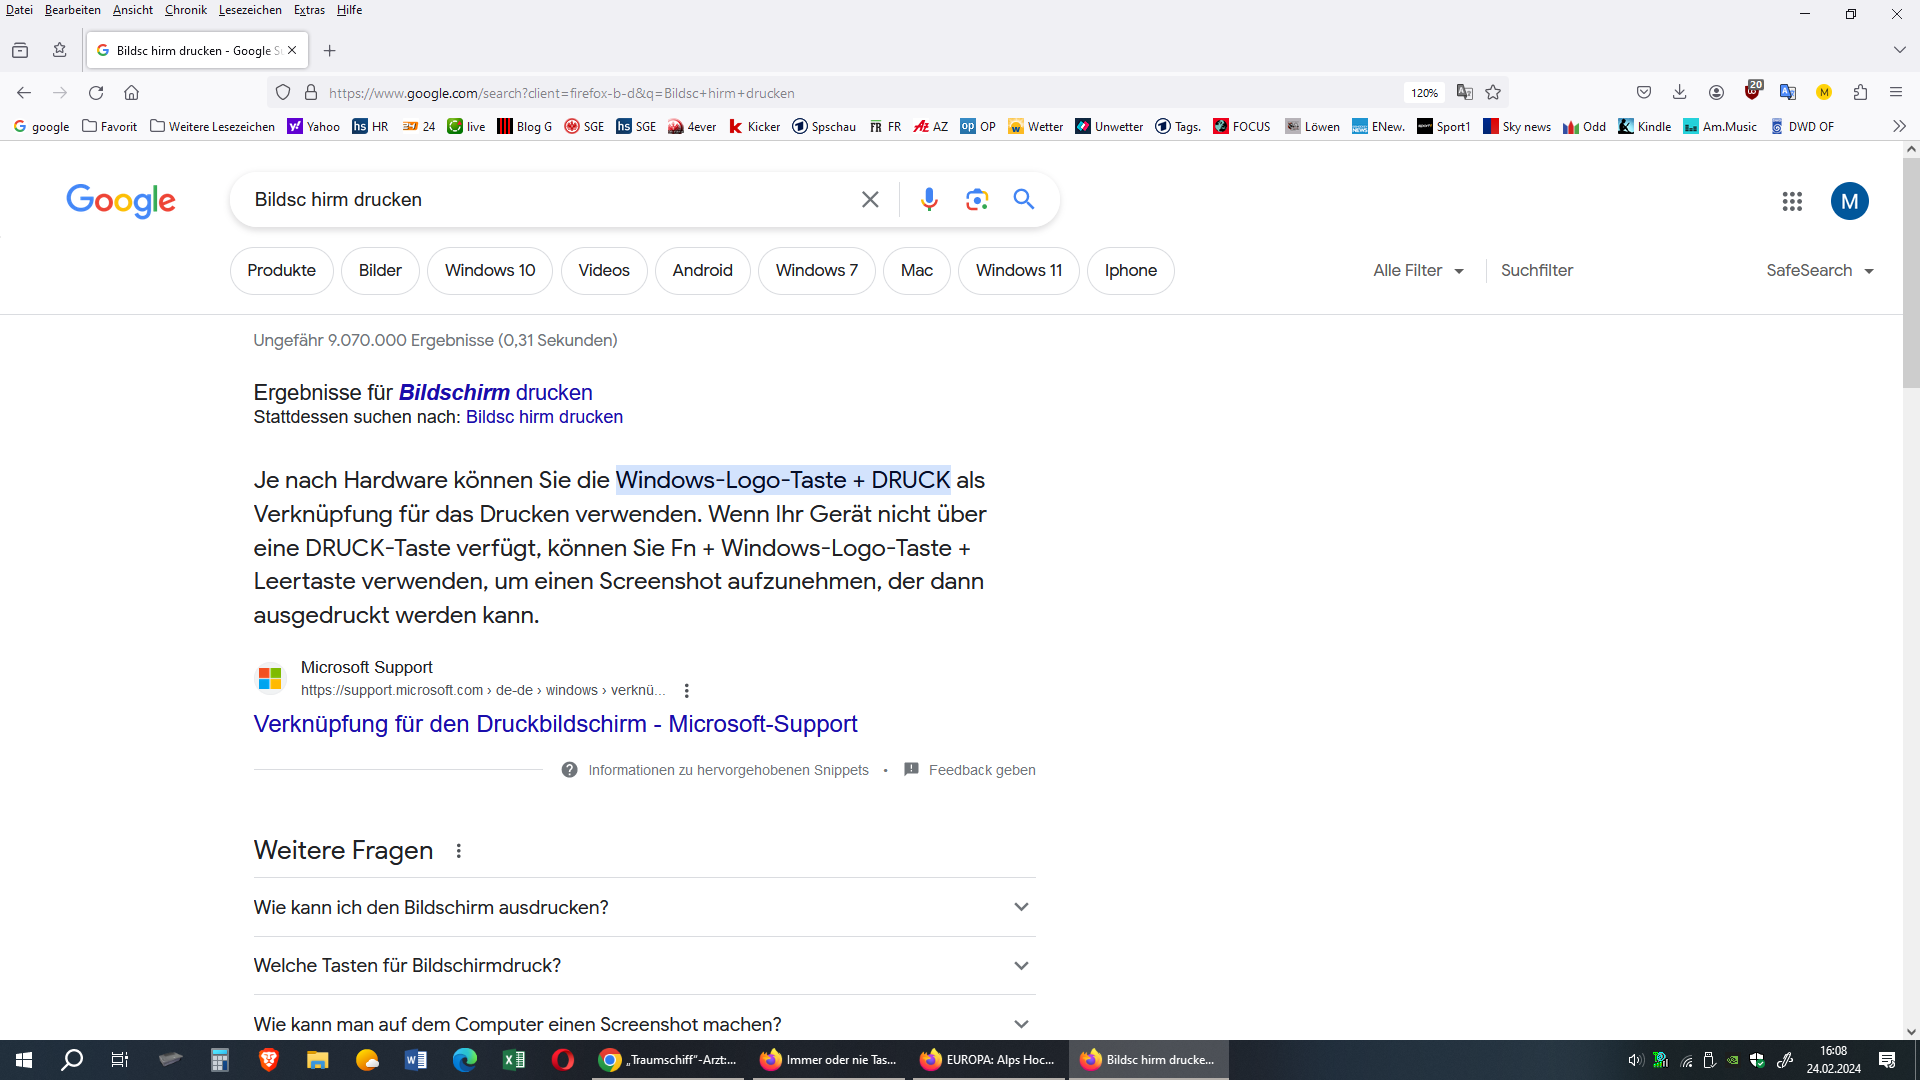1920x1080 pixels.
Task: Select the Windows 11 filter chip
Action: 1018,271
